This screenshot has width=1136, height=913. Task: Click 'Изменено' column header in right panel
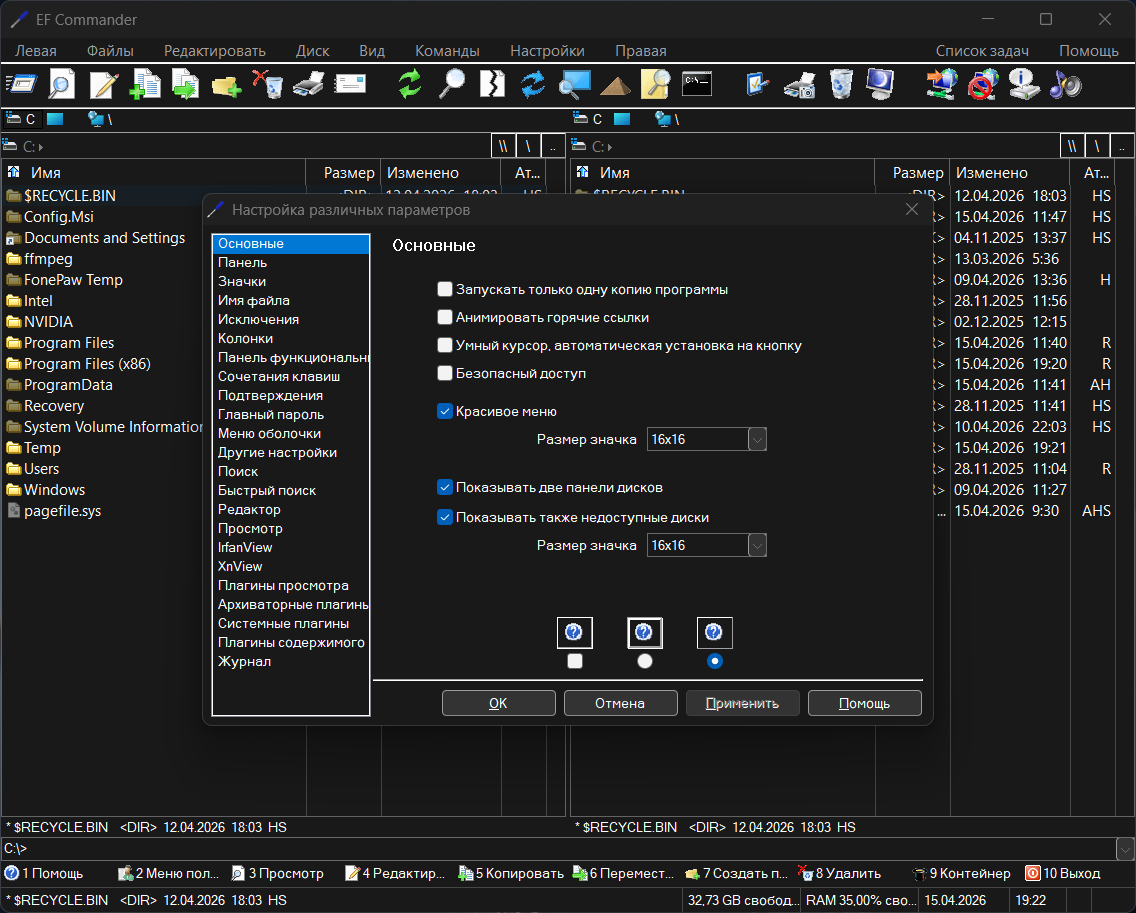(x=1008, y=172)
